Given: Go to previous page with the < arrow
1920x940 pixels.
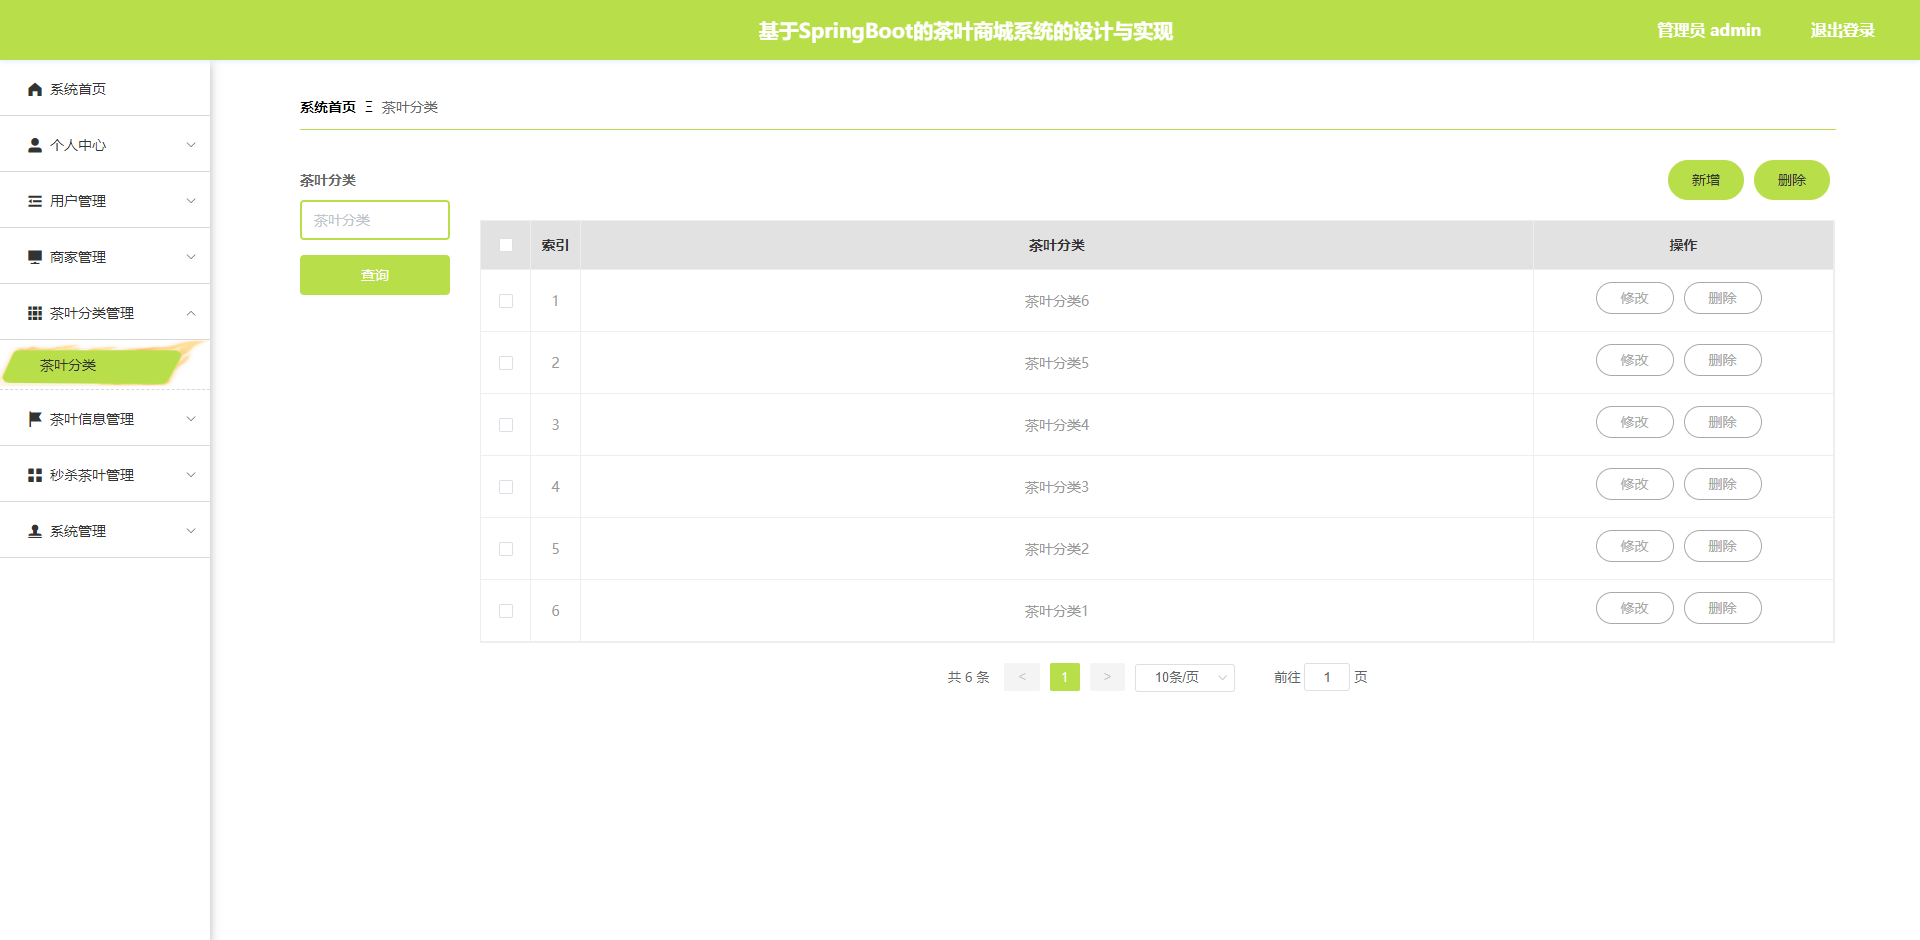Looking at the screenshot, I should click(1022, 677).
